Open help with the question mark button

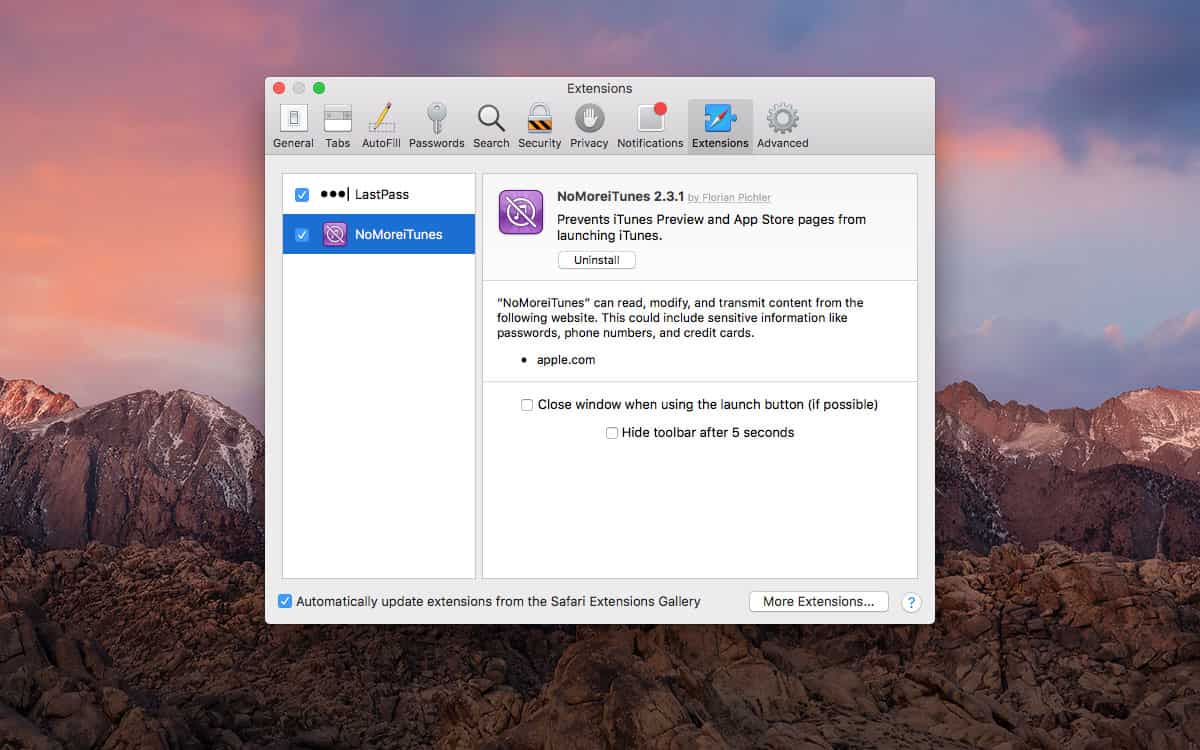(911, 602)
